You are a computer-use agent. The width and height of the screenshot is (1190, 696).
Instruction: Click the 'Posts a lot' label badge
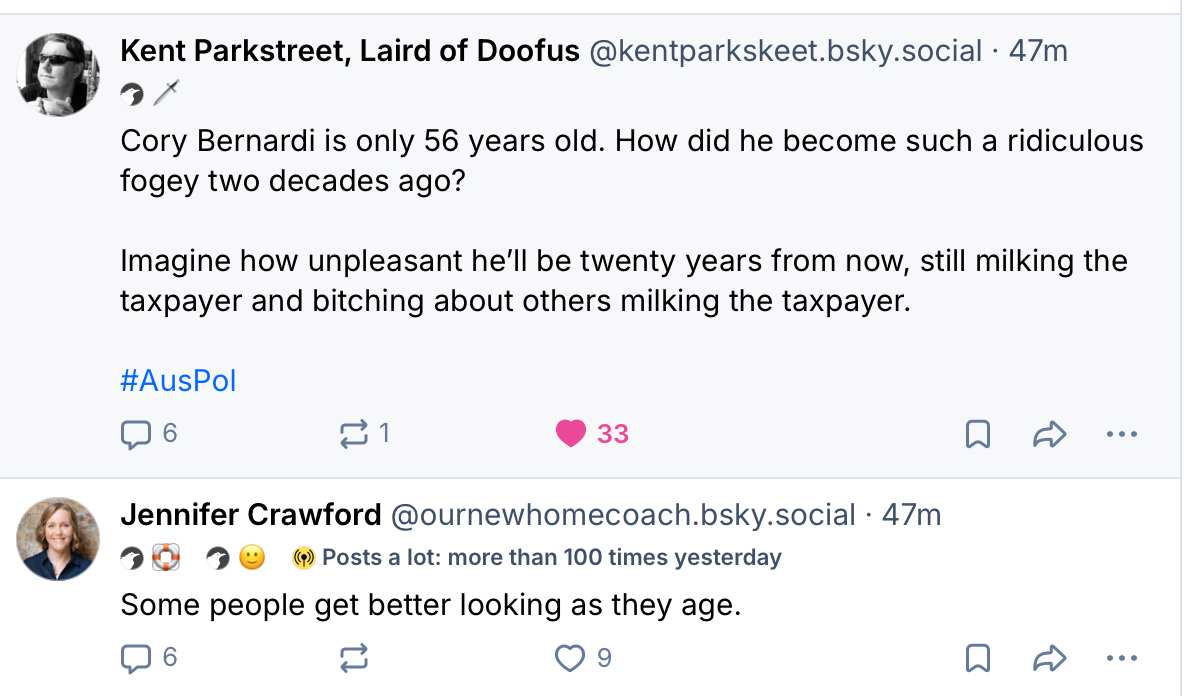538,558
